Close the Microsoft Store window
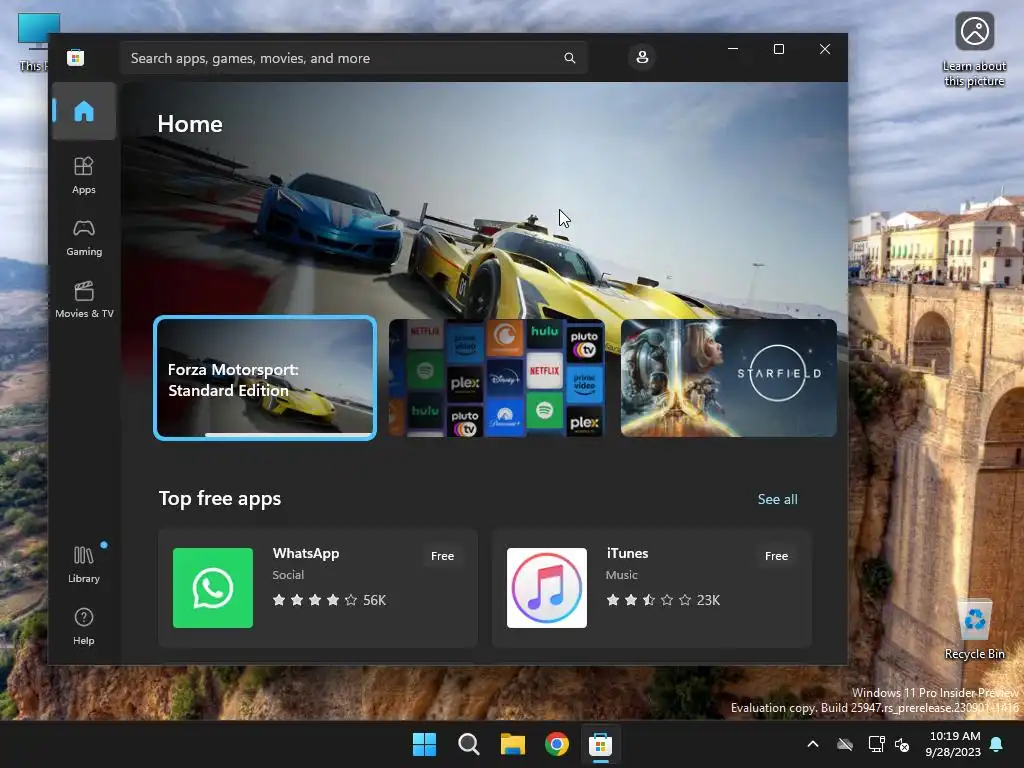Viewport: 1024px width, 768px height. click(x=825, y=49)
